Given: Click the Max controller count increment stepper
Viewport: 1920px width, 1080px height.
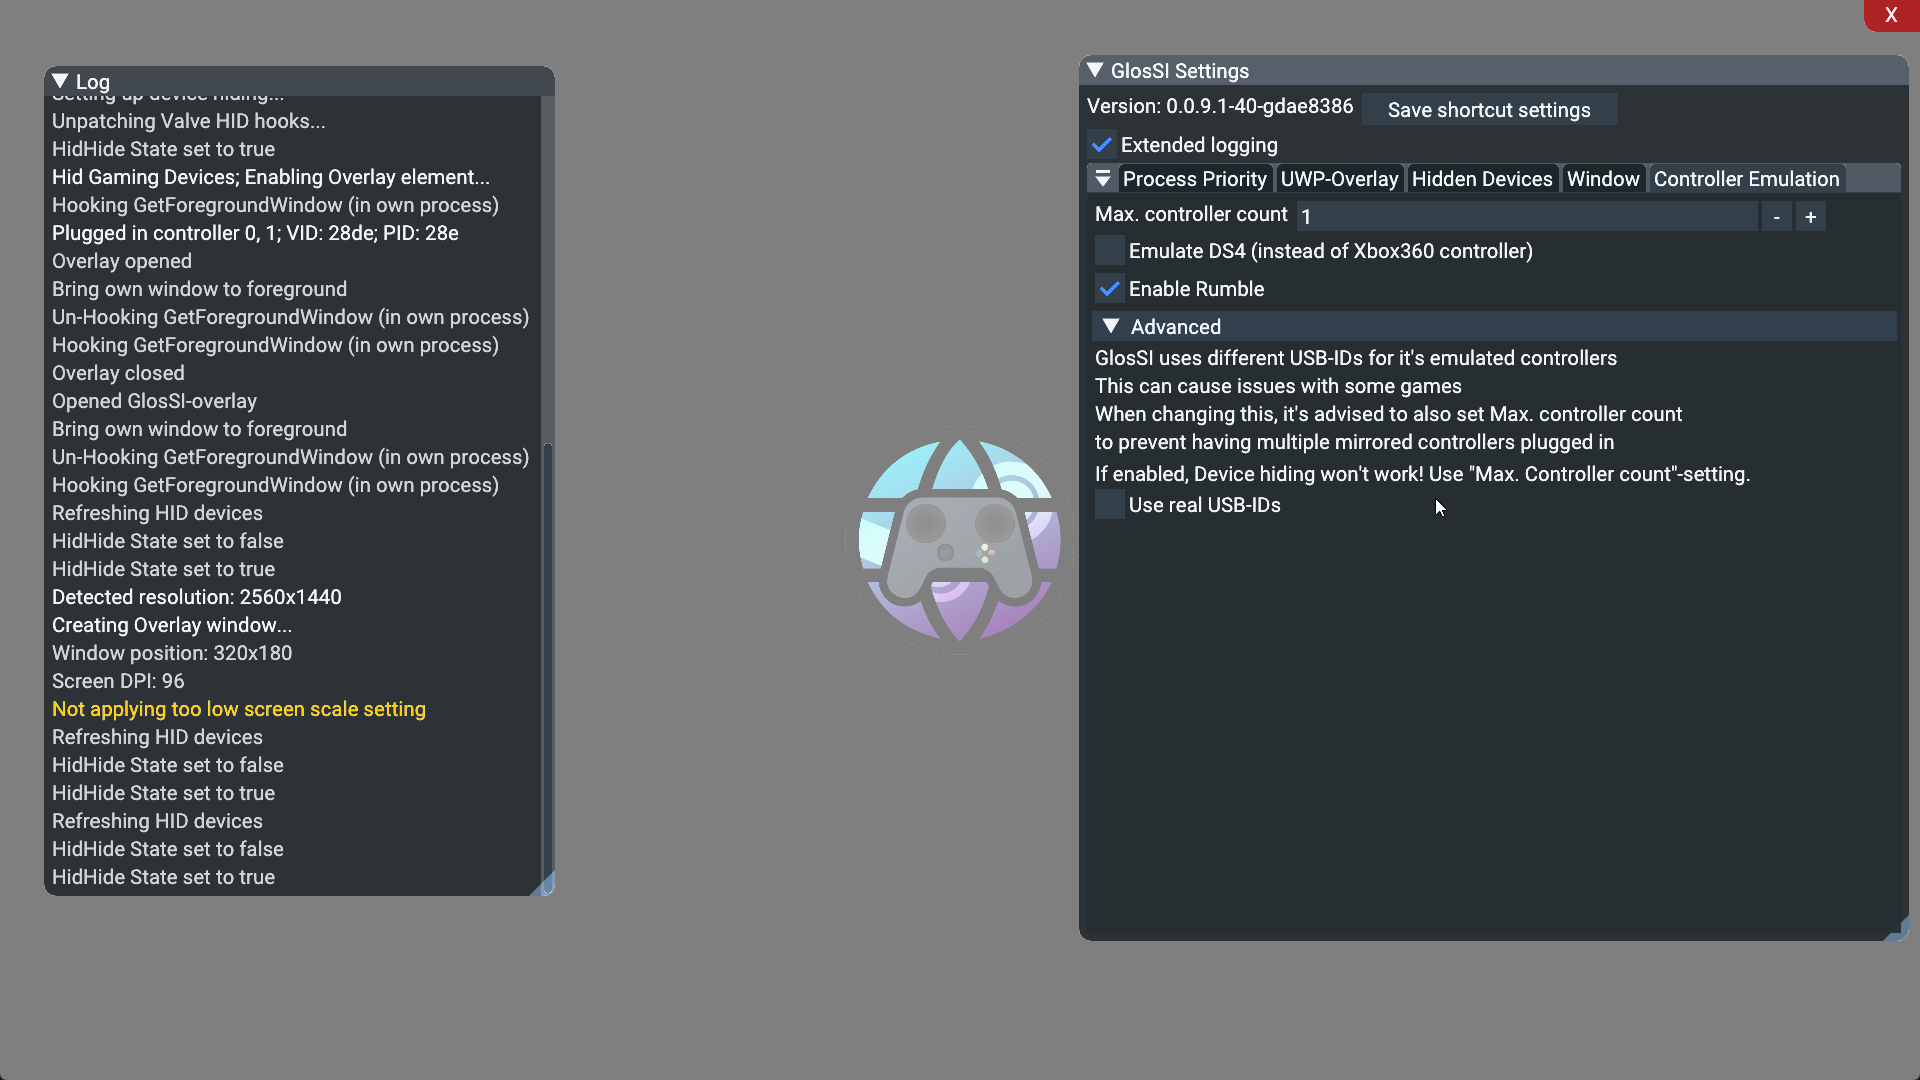Looking at the screenshot, I should (x=1811, y=215).
